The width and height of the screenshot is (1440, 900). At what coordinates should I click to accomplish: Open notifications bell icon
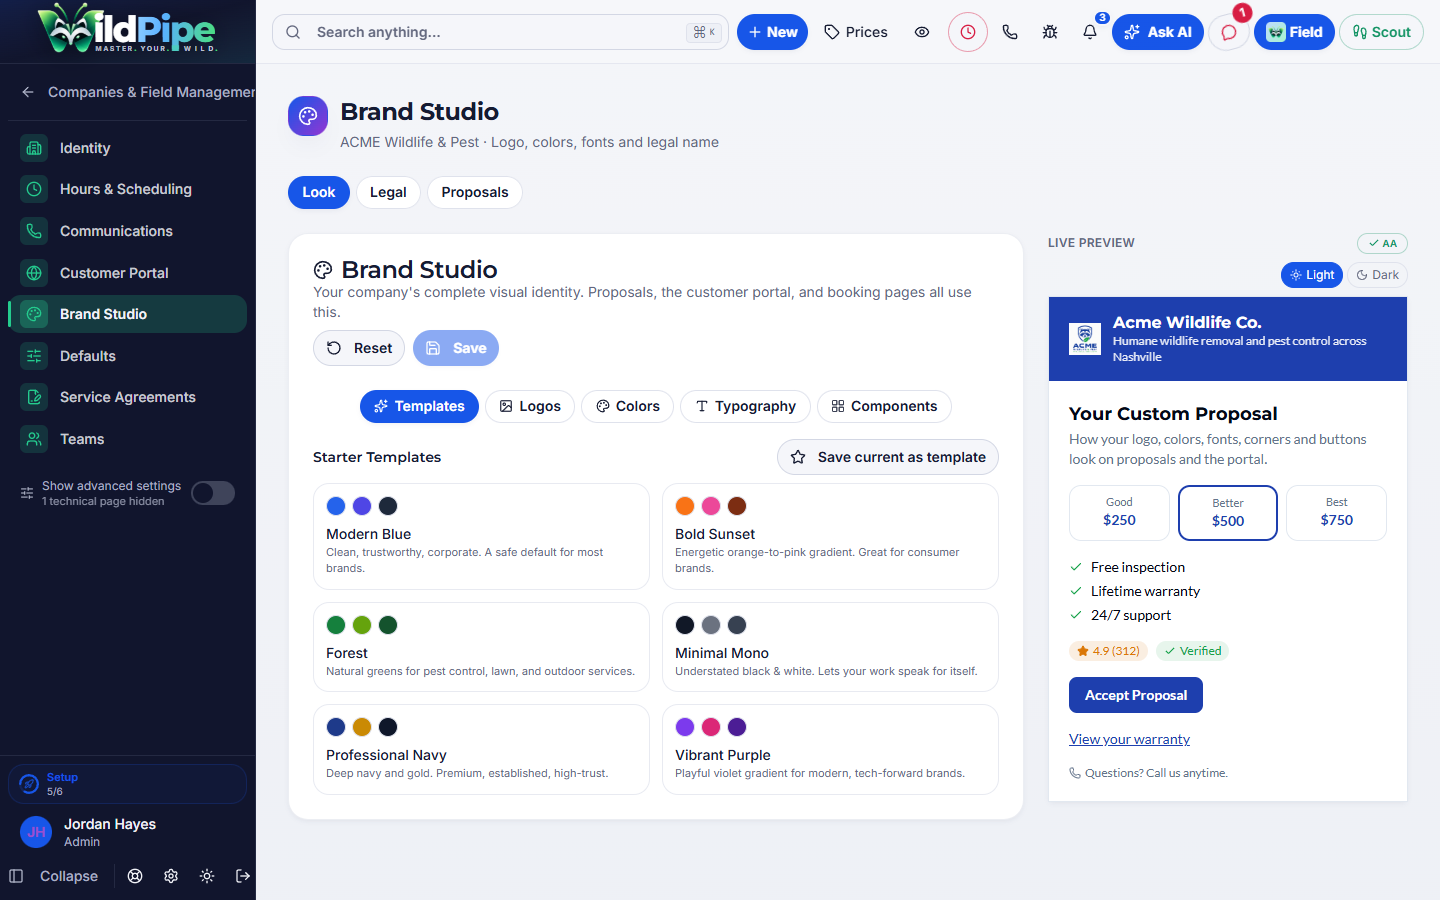(x=1090, y=32)
